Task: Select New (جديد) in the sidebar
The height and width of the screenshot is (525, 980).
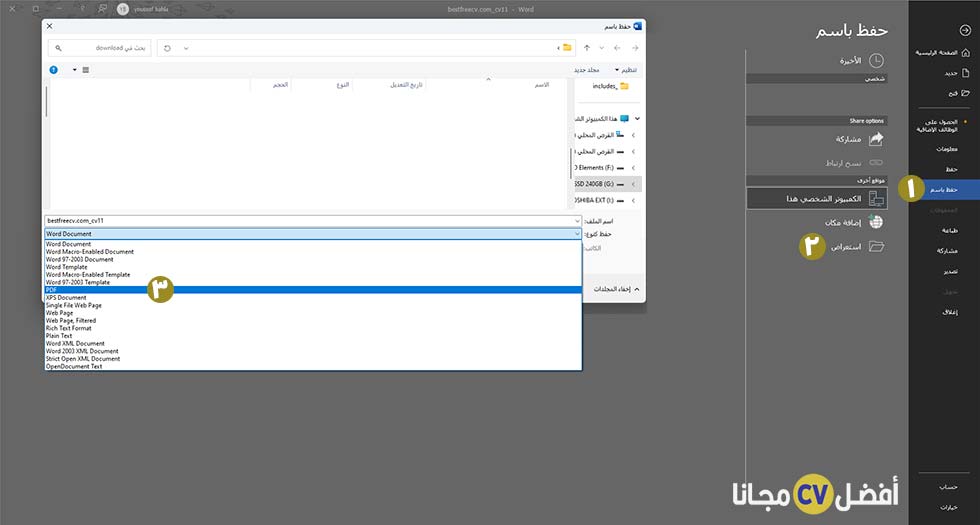Action: tap(956, 73)
